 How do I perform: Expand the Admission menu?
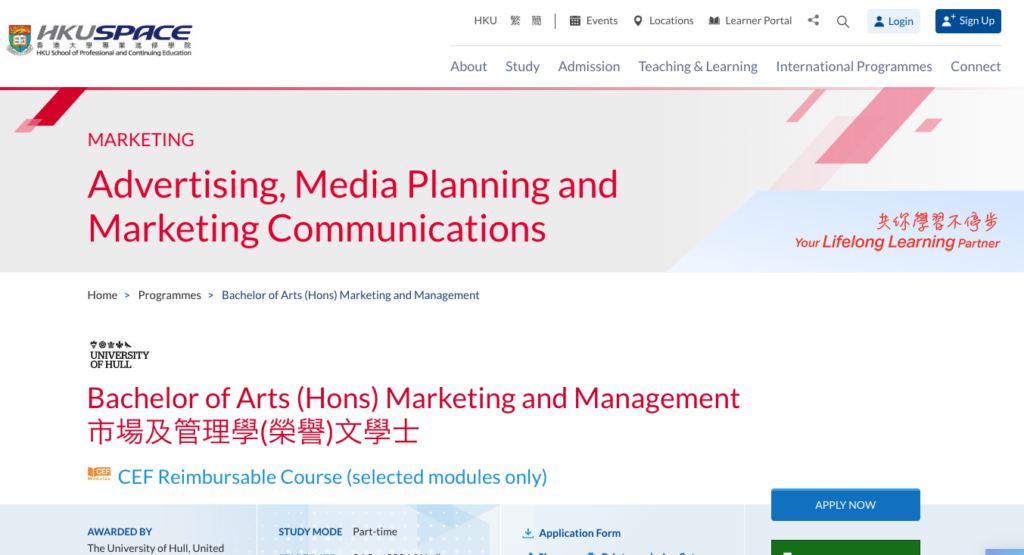[589, 66]
